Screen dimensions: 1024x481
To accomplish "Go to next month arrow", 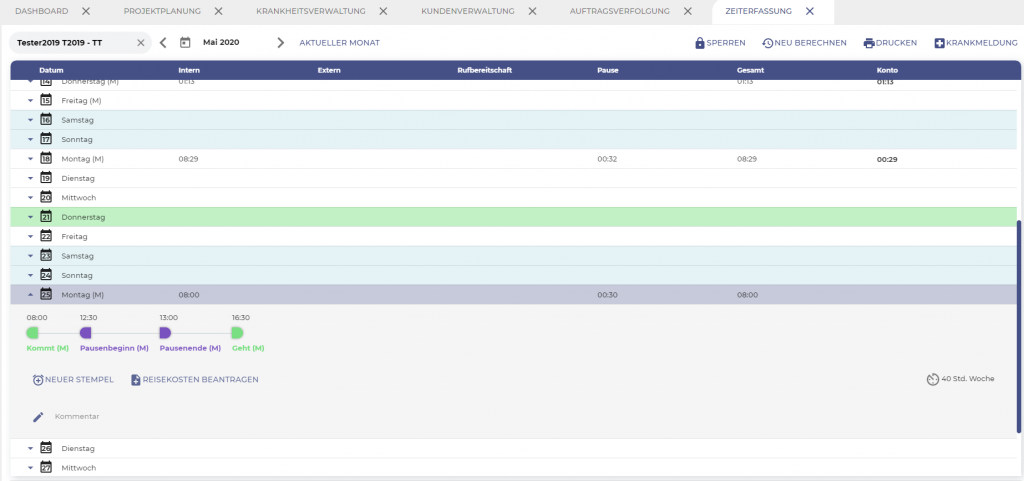I will 280,43.
